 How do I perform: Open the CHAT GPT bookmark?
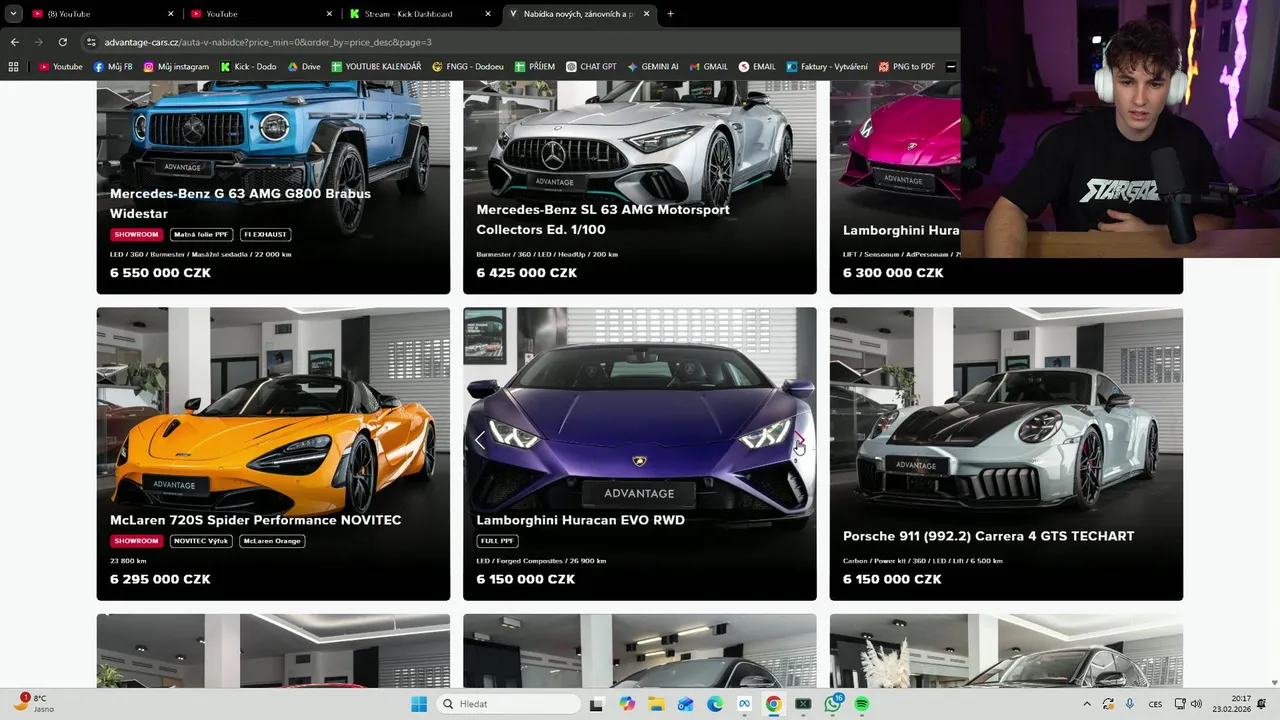click(591, 67)
